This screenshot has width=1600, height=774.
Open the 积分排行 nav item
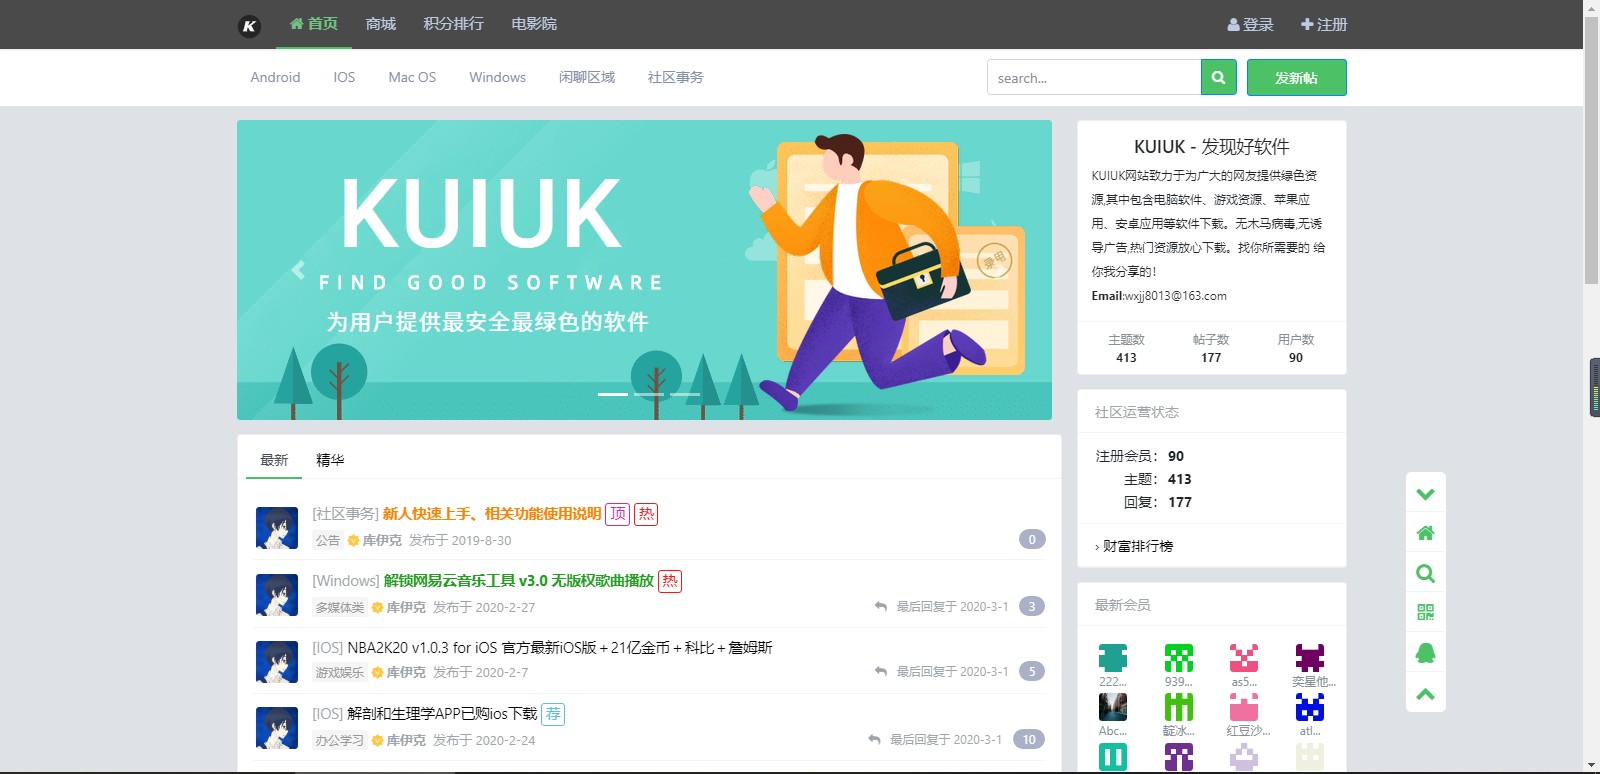[453, 24]
